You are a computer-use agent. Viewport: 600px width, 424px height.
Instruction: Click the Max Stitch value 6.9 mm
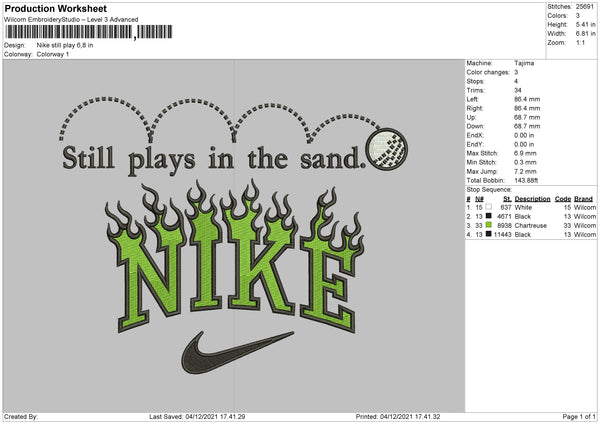(525, 153)
